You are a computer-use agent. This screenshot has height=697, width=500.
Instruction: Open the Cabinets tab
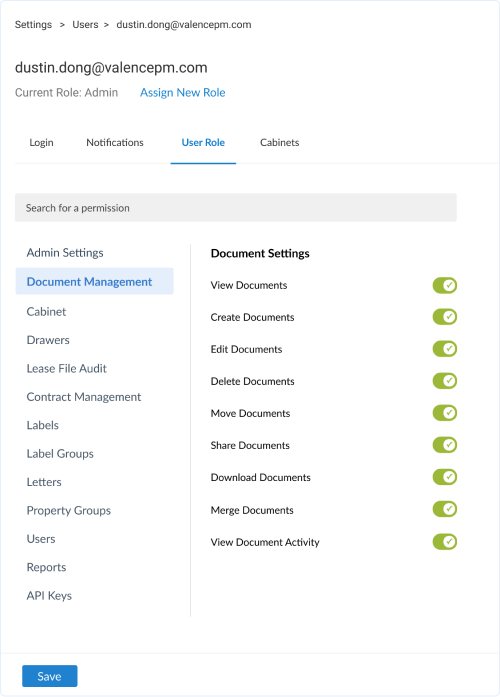click(280, 143)
